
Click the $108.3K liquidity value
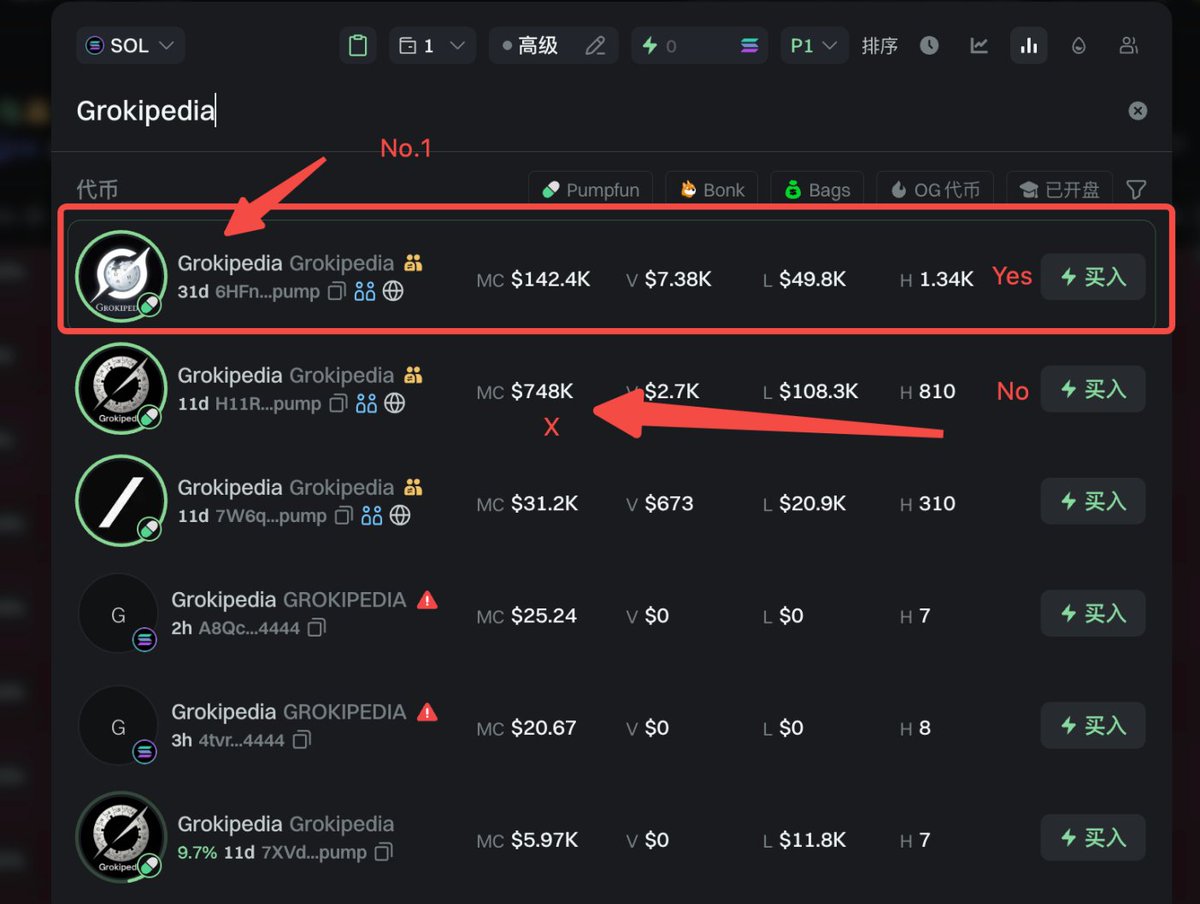pyautogui.click(x=819, y=391)
